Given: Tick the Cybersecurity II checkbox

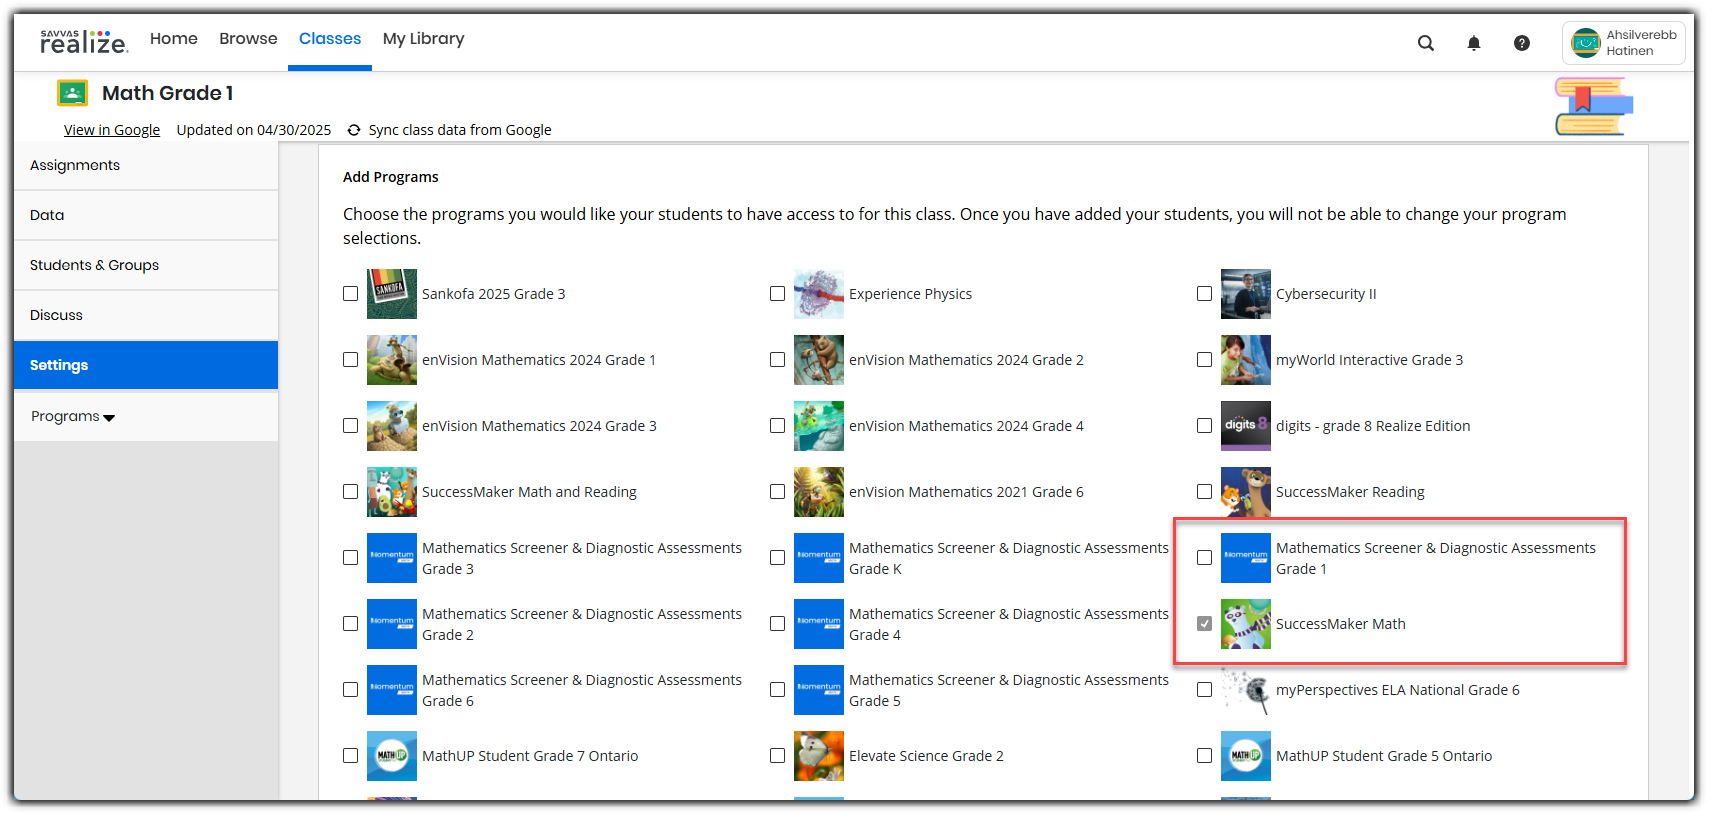Looking at the screenshot, I should 1204,294.
